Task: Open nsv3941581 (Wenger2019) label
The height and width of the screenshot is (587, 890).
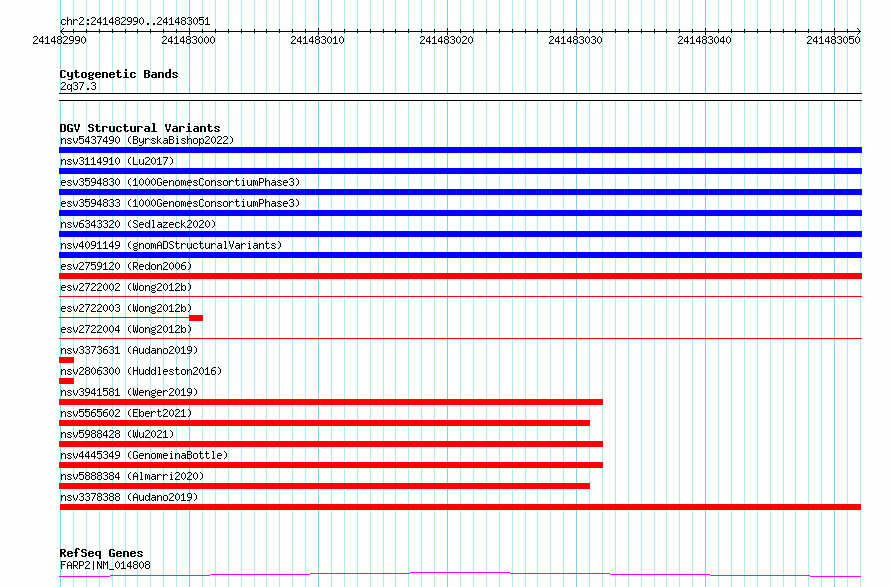Action: [x=129, y=392]
